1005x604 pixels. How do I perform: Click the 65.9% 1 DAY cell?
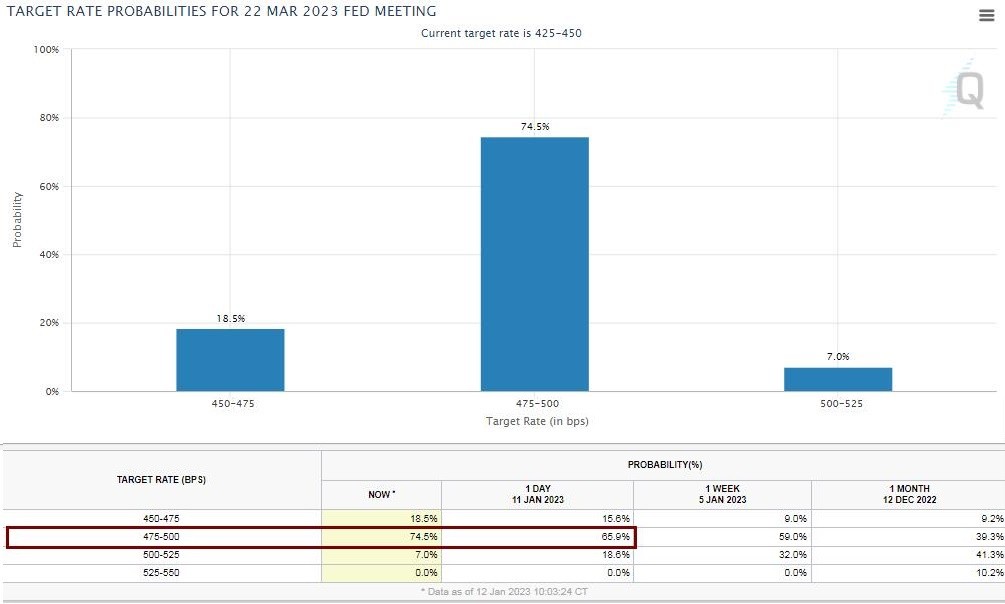click(537, 537)
